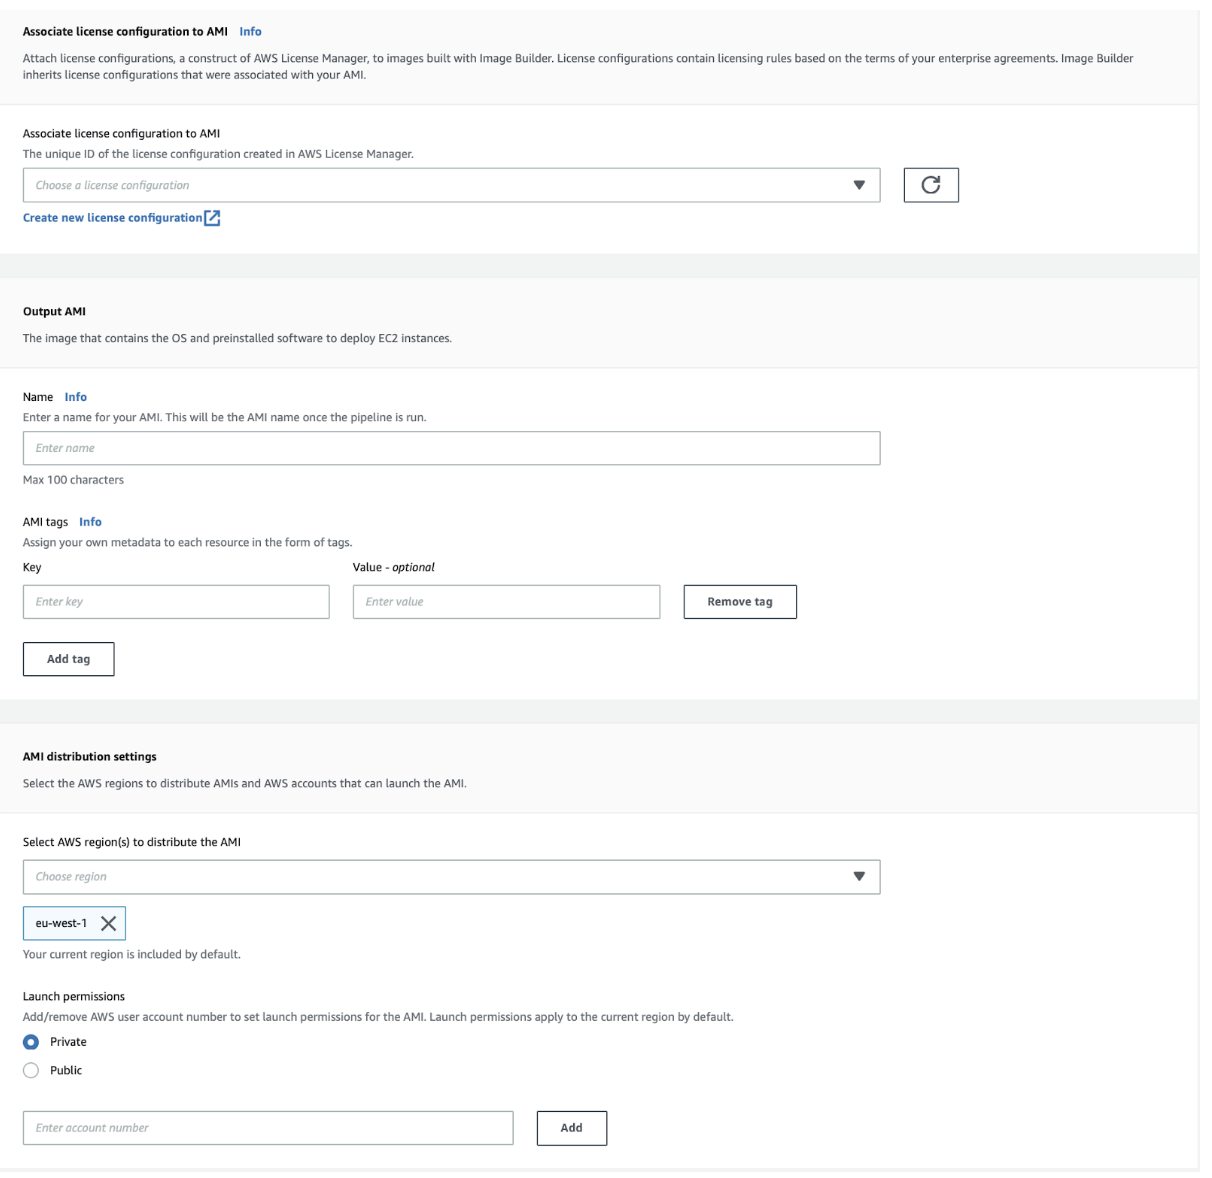The image size is (1212, 1178).
Task: Focus the Enter account number field
Action: (x=268, y=1128)
